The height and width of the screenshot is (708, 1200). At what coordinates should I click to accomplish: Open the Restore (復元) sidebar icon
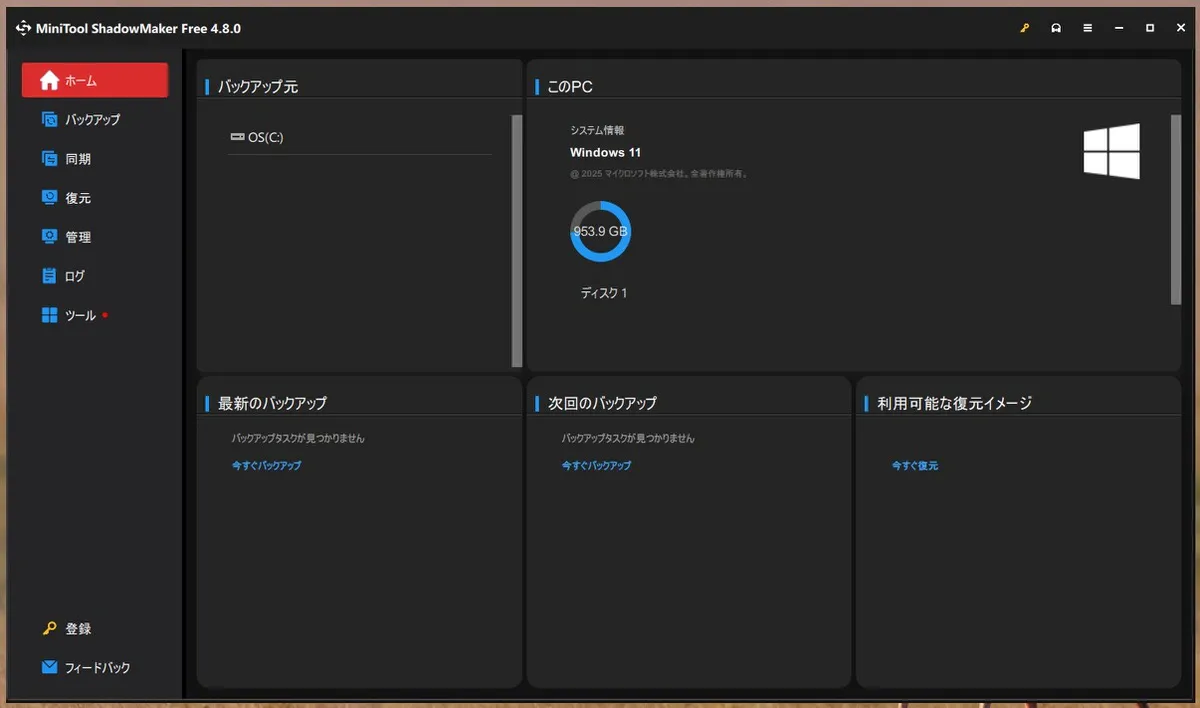(49, 198)
